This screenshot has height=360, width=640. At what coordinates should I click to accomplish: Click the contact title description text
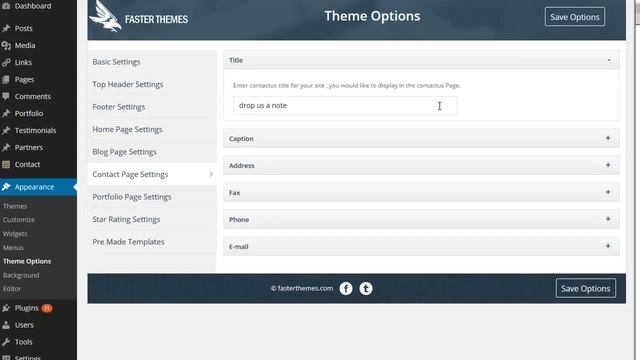click(x=347, y=85)
